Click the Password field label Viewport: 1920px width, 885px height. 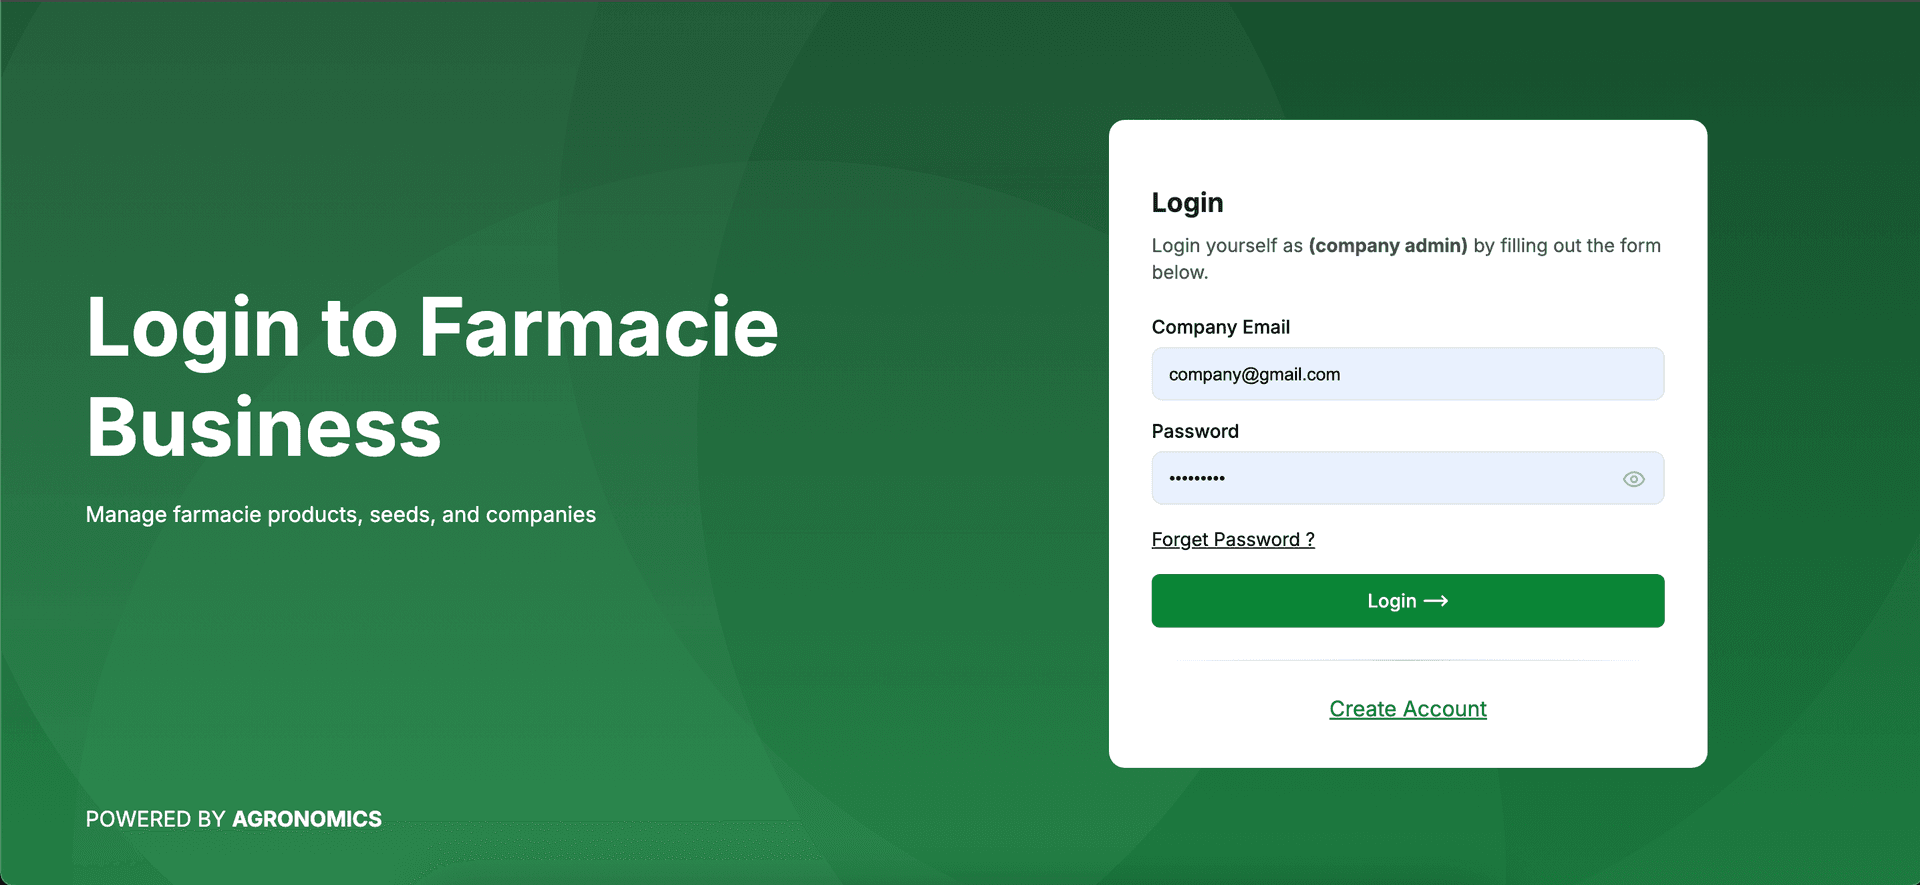(x=1194, y=431)
